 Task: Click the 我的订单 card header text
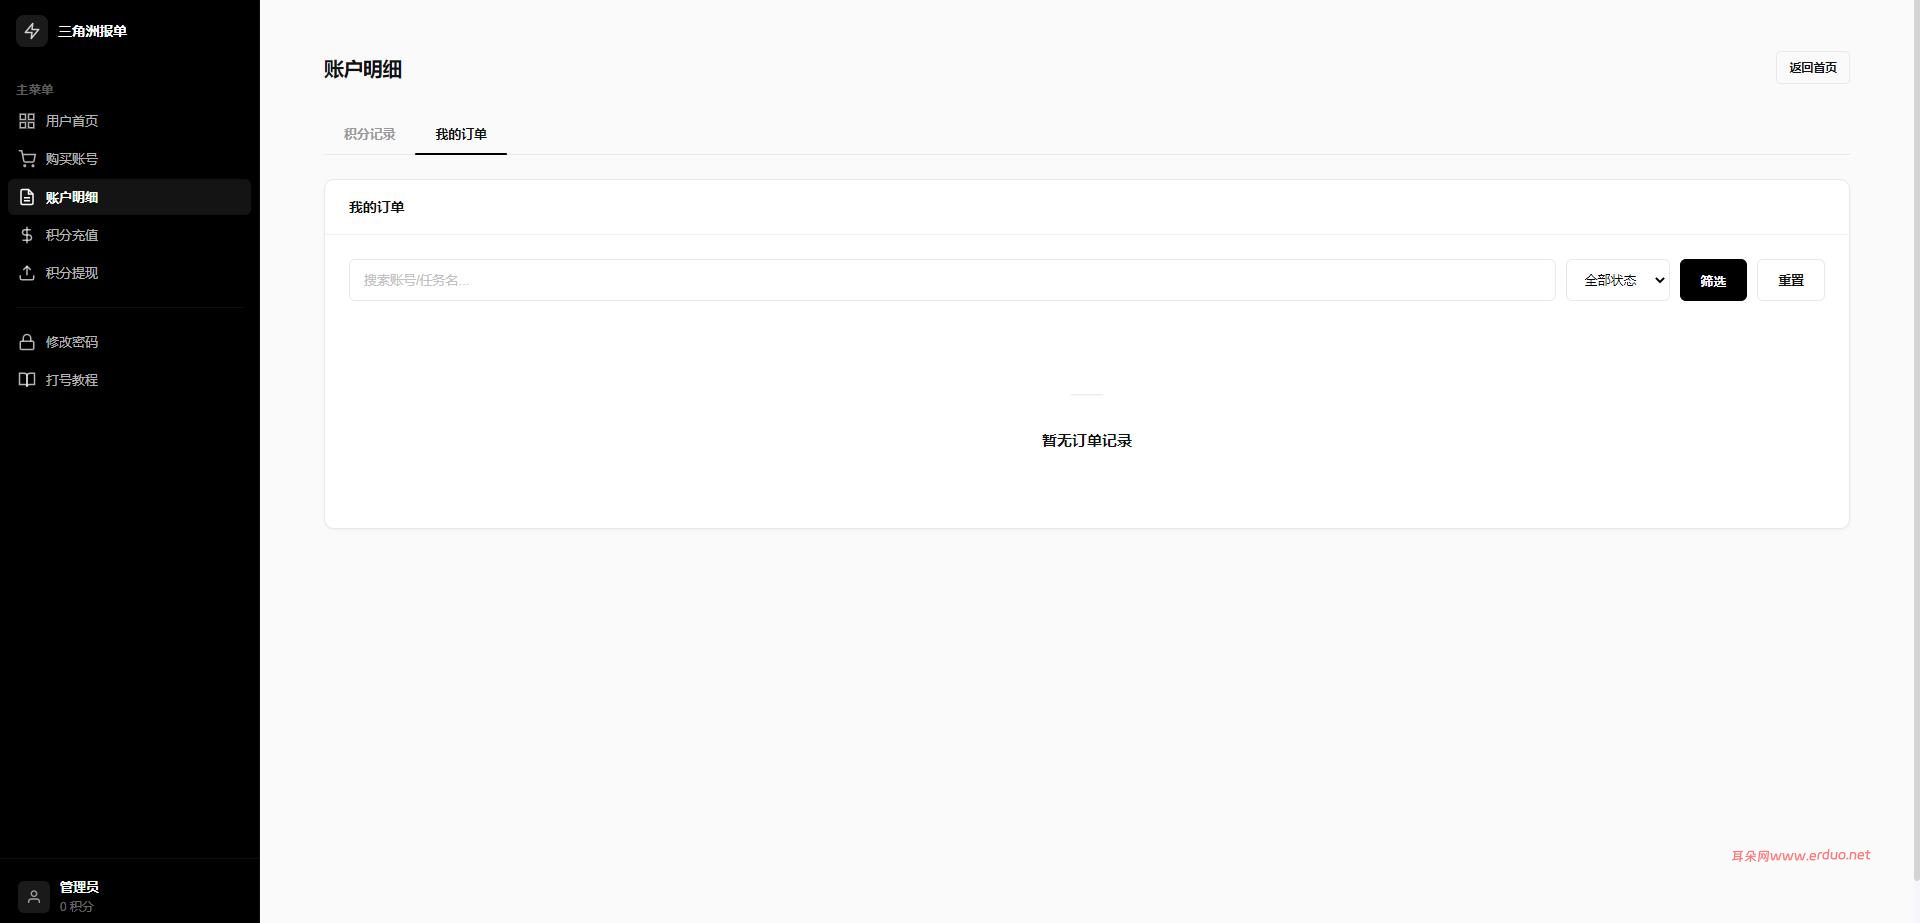click(377, 207)
